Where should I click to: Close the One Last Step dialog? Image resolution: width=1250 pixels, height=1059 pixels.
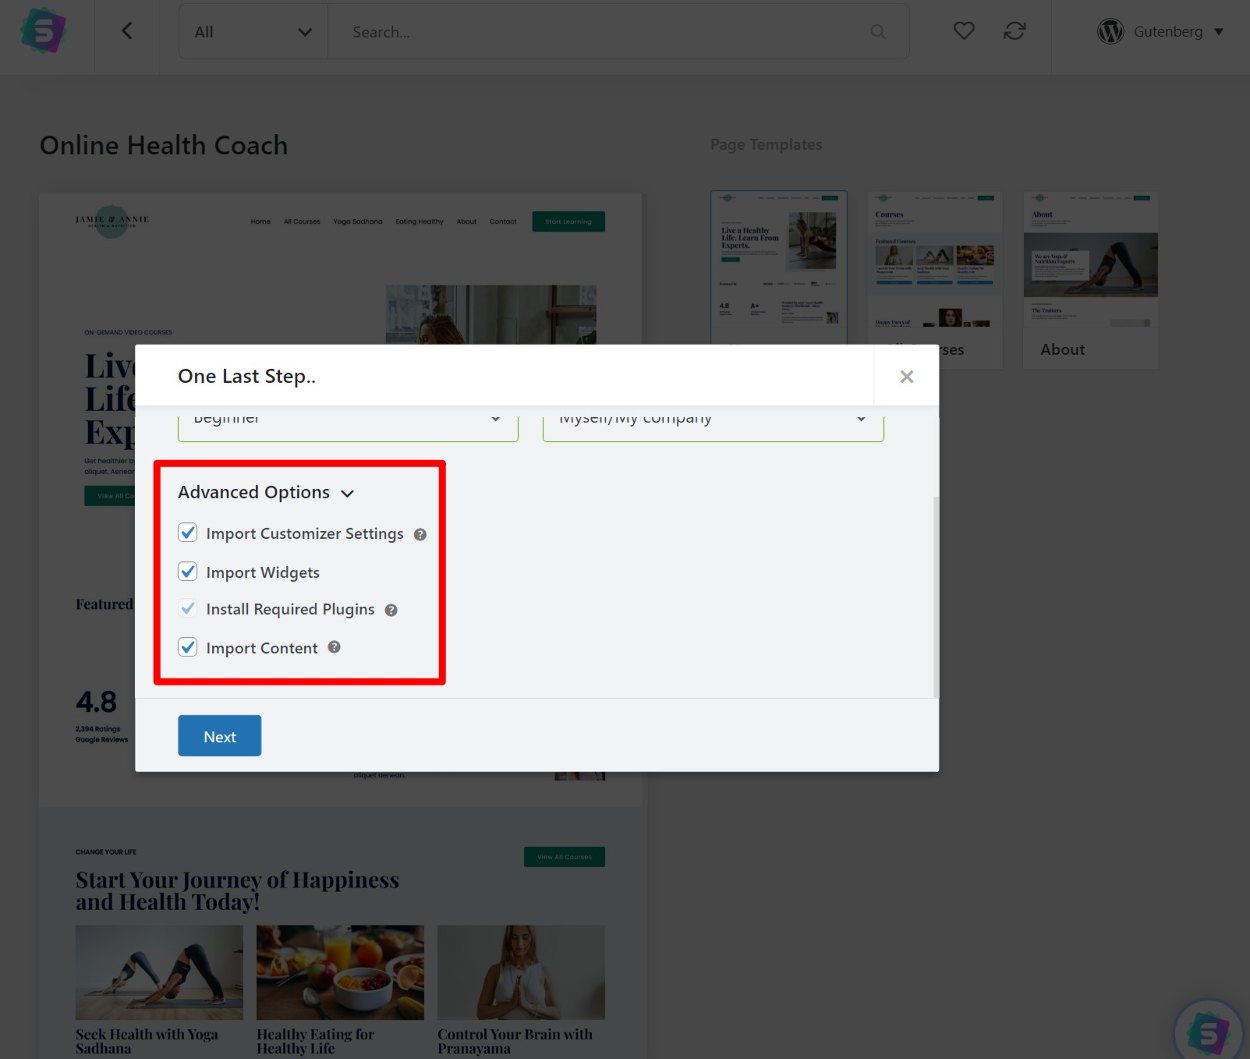(906, 376)
